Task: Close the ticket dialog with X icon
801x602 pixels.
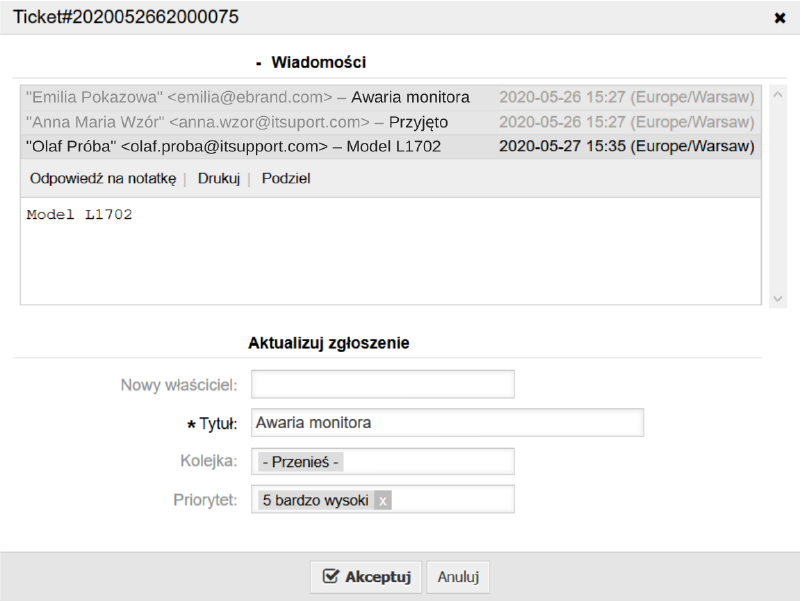Action: (780, 18)
